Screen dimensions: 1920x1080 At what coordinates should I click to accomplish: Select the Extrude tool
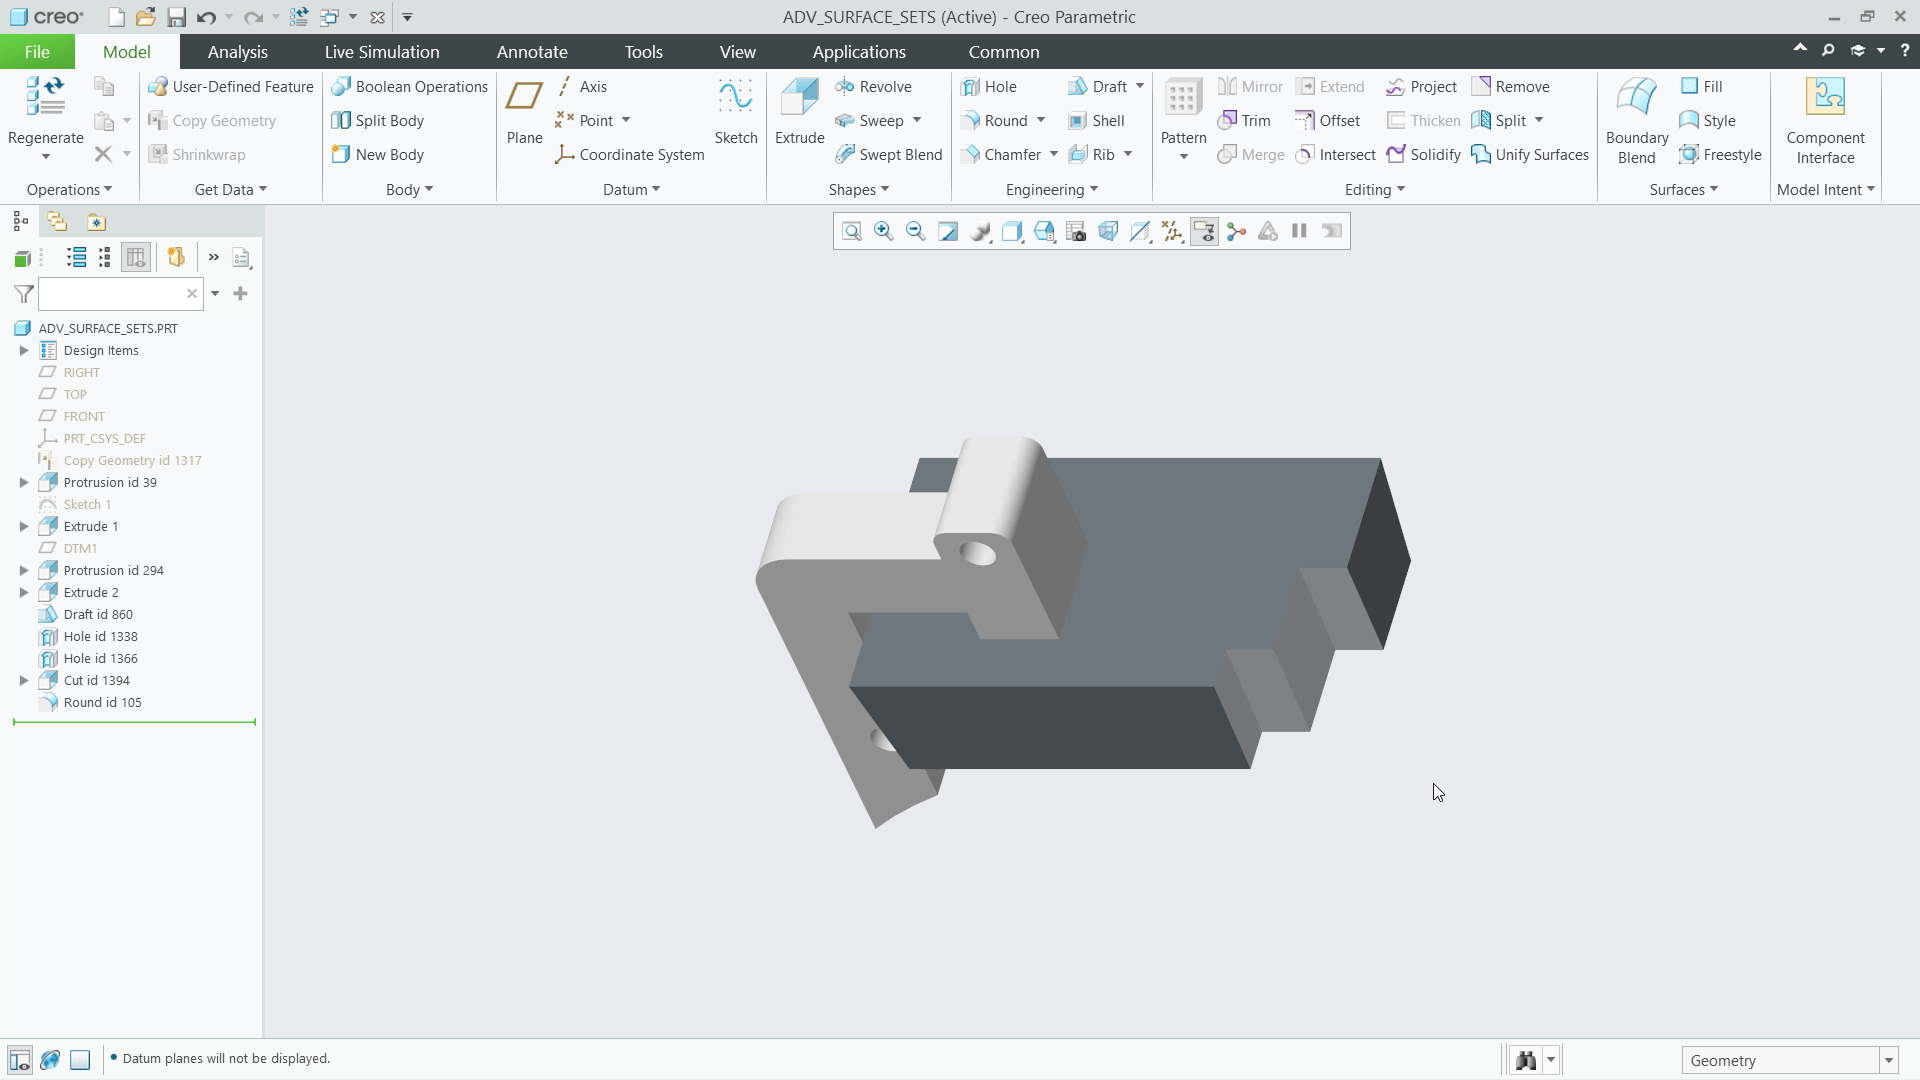(x=798, y=110)
